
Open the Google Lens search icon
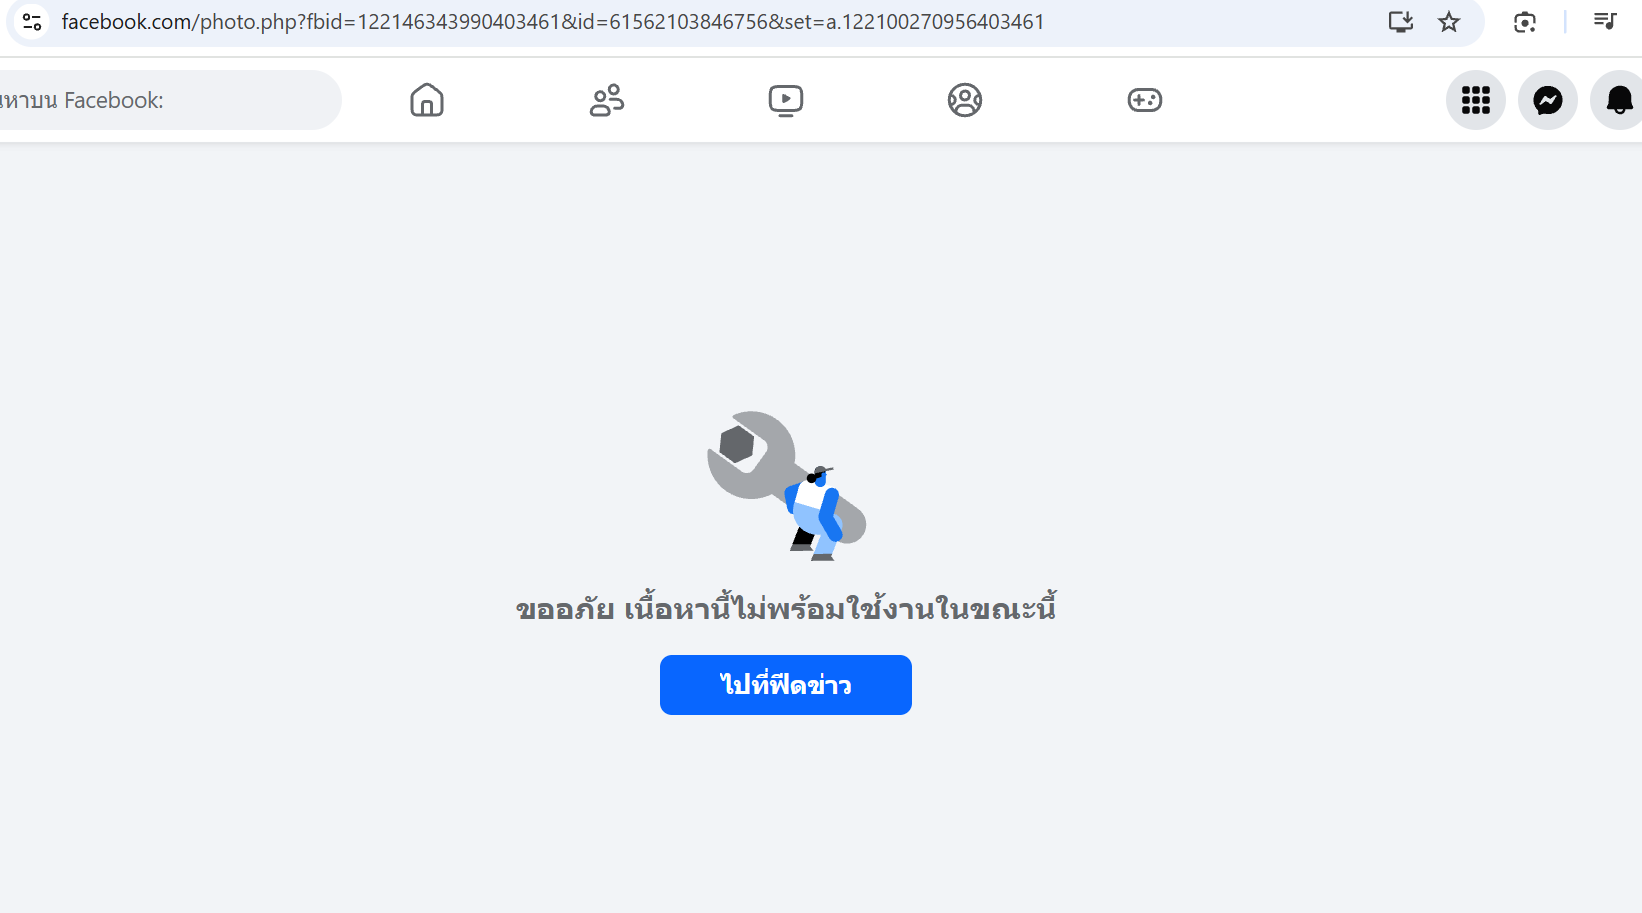[1525, 22]
